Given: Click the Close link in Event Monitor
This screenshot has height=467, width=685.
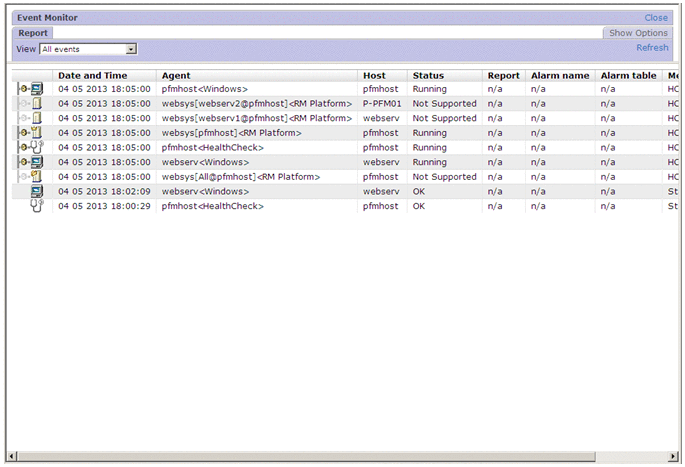Looking at the screenshot, I should [656, 18].
